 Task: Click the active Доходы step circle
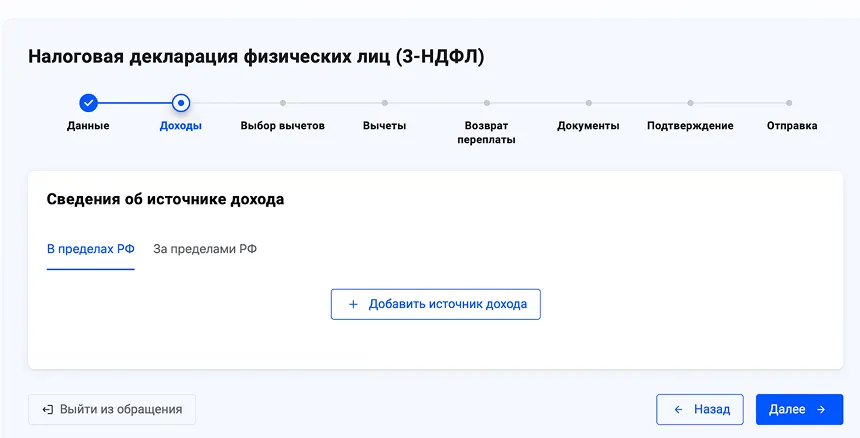click(x=181, y=102)
